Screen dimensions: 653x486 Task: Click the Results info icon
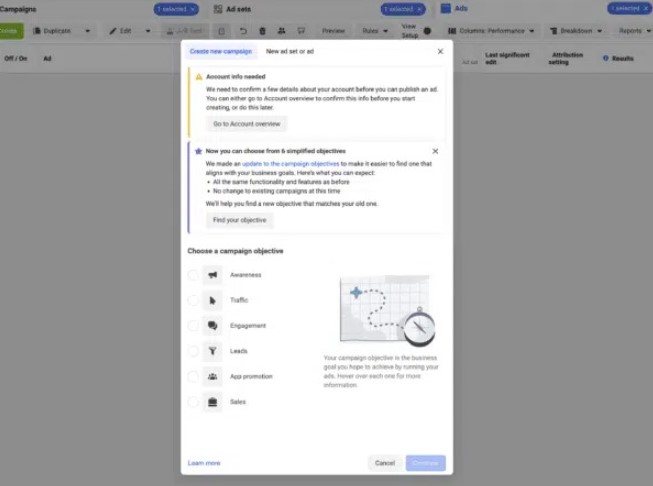(606, 58)
